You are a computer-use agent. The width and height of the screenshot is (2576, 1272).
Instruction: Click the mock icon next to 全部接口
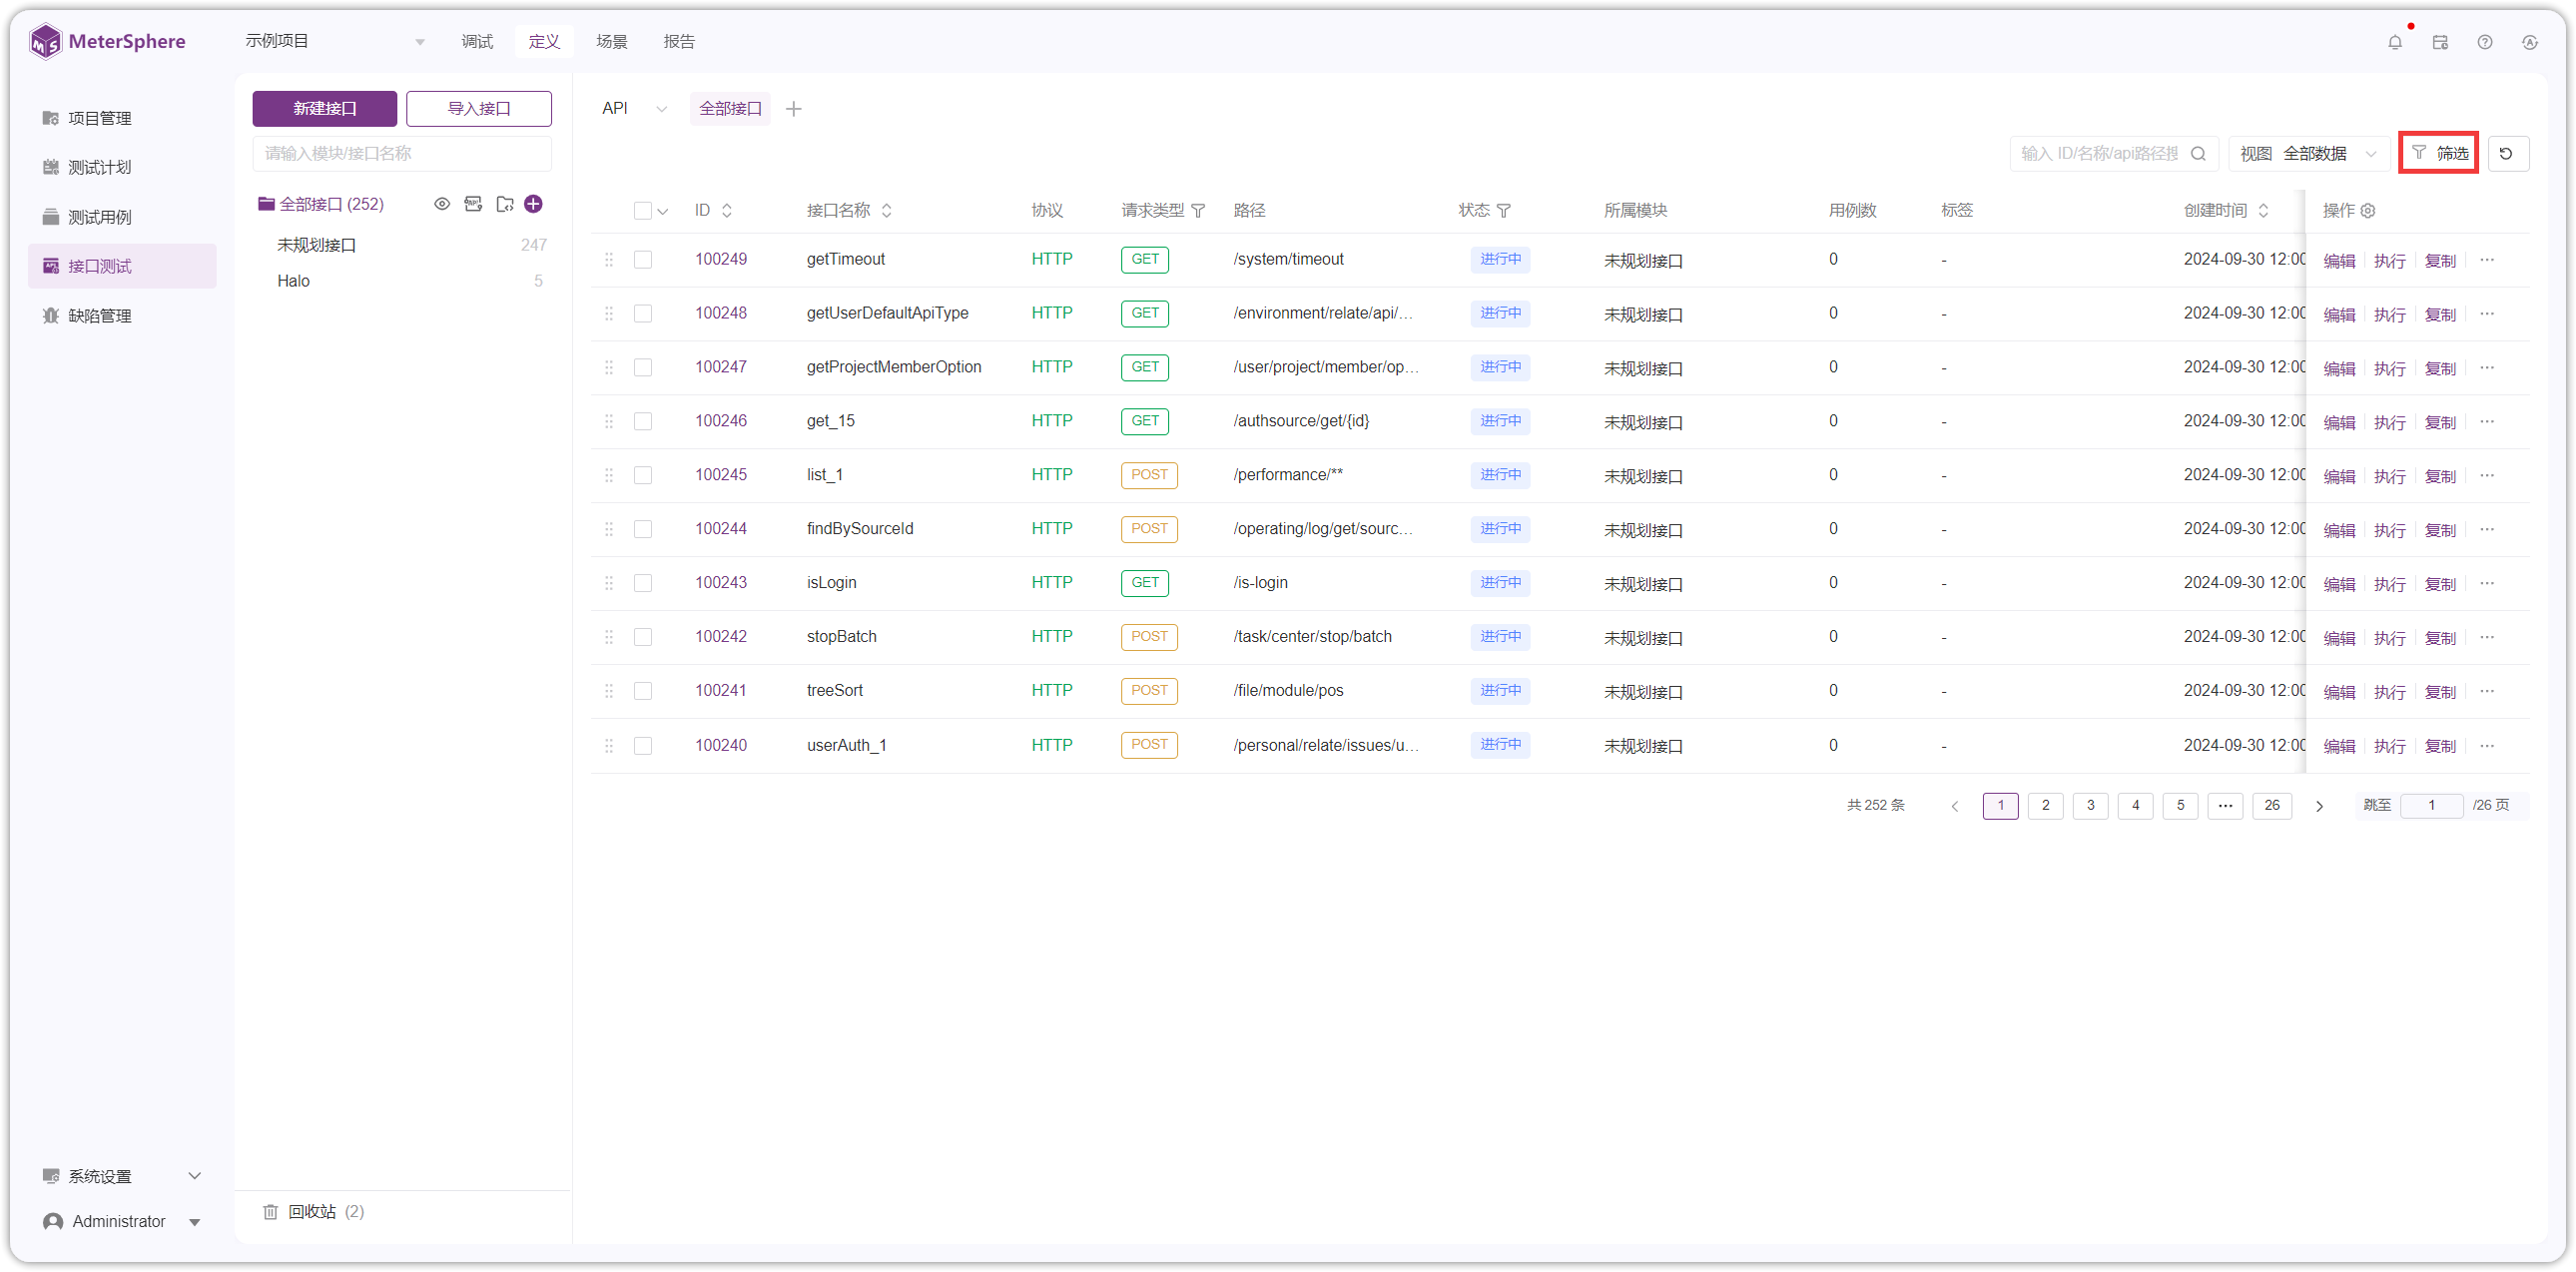pyautogui.click(x=473, y=204)
